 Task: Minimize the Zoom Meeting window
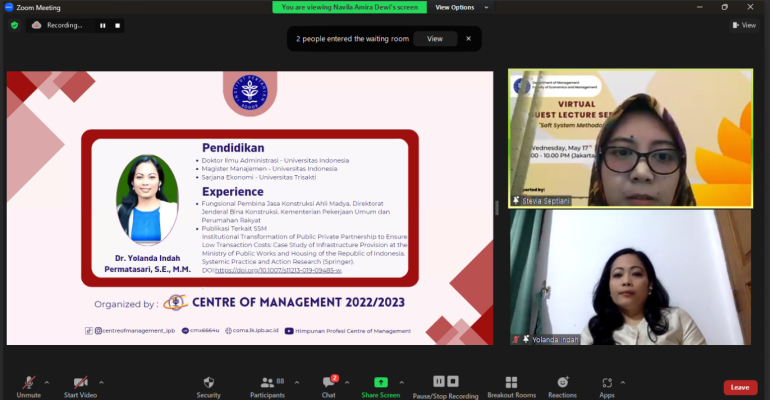[700, 7]
